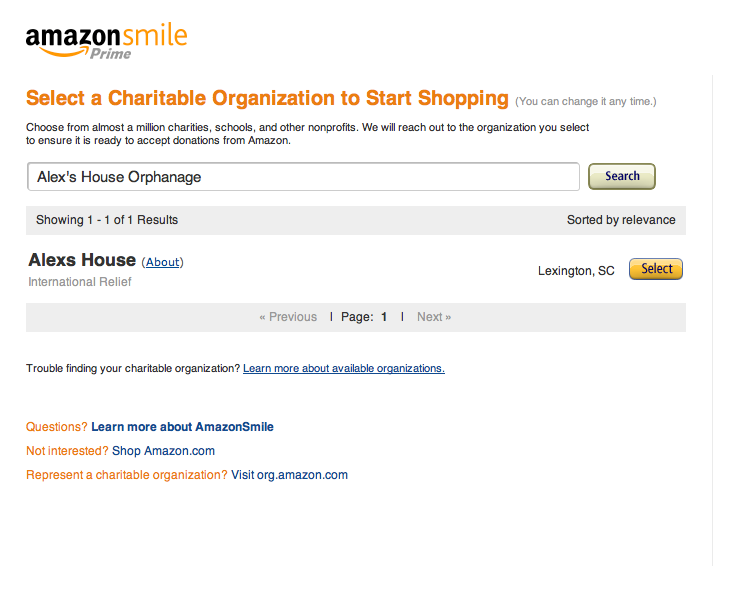Click the charity search input field
Screen dimensions: 730x612
(x=304, y=176)
